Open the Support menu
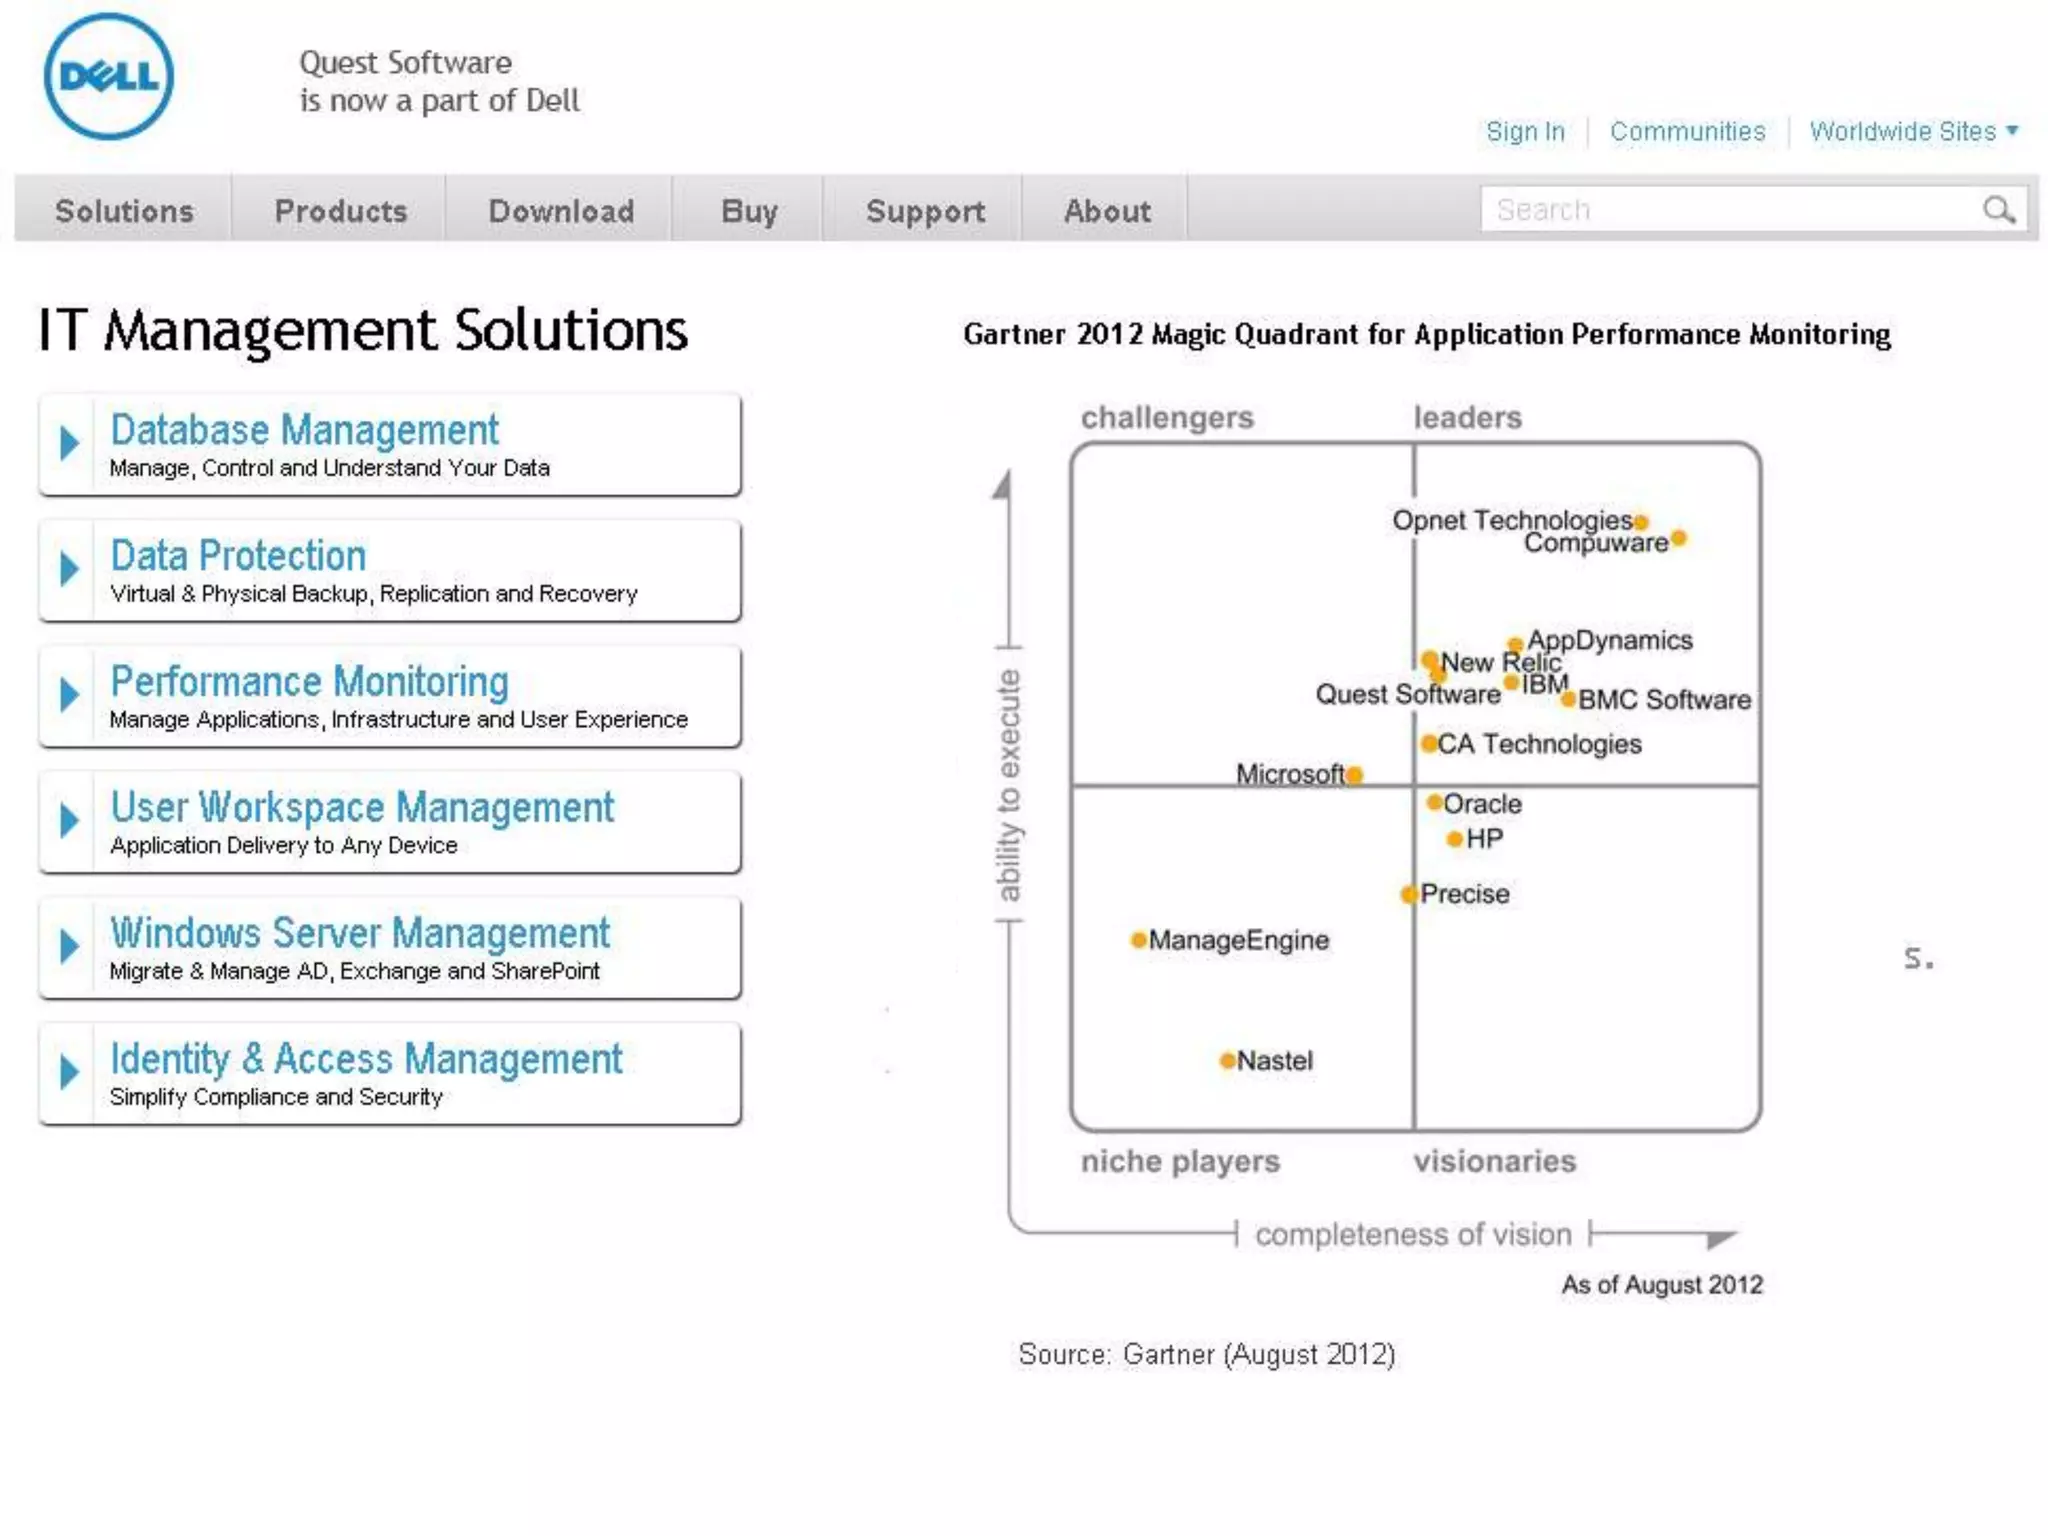2048x1536 pixels. pos(925,211)
